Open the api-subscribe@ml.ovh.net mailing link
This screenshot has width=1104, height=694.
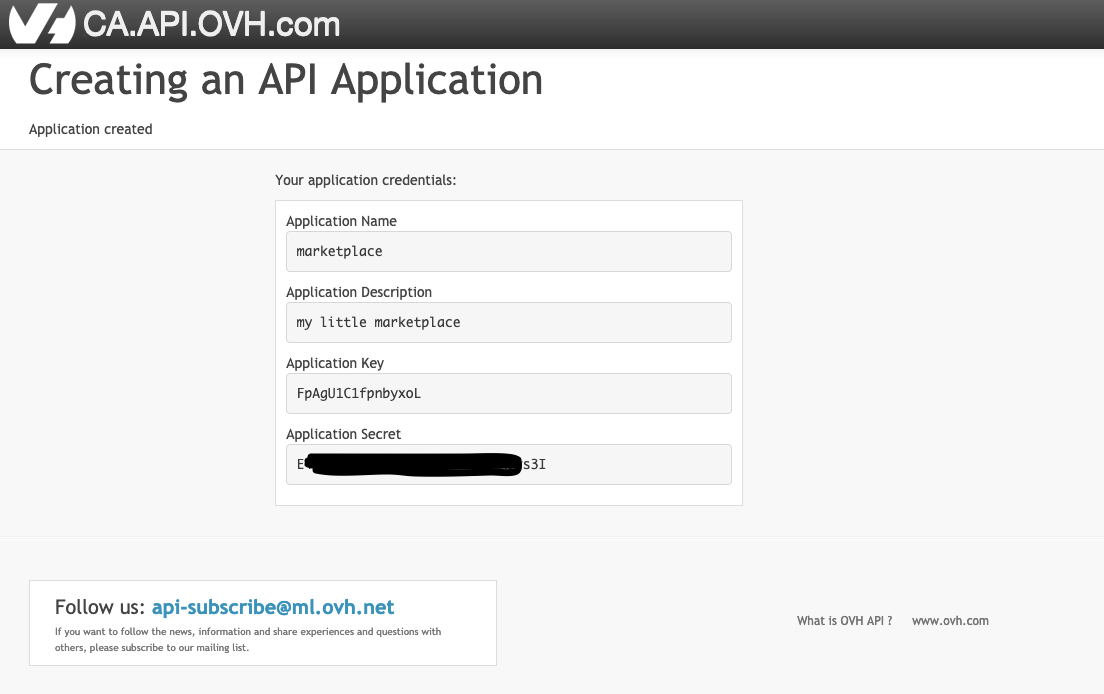coord(273,607)
